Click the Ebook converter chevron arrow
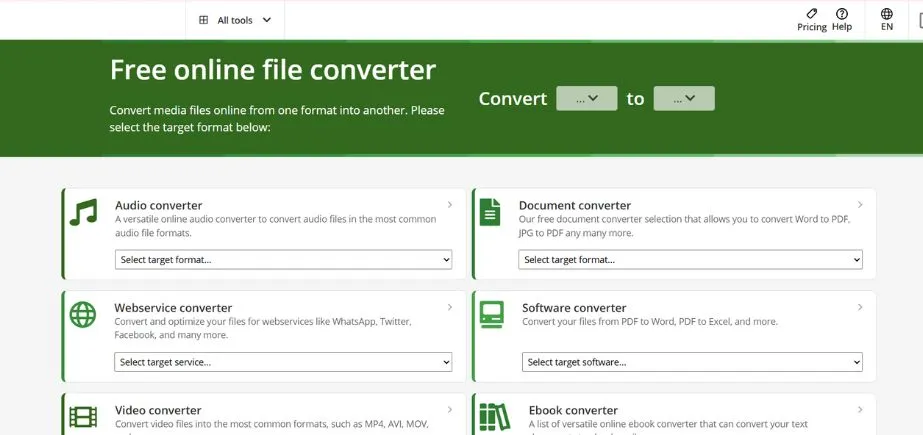 tap(860, 410)
